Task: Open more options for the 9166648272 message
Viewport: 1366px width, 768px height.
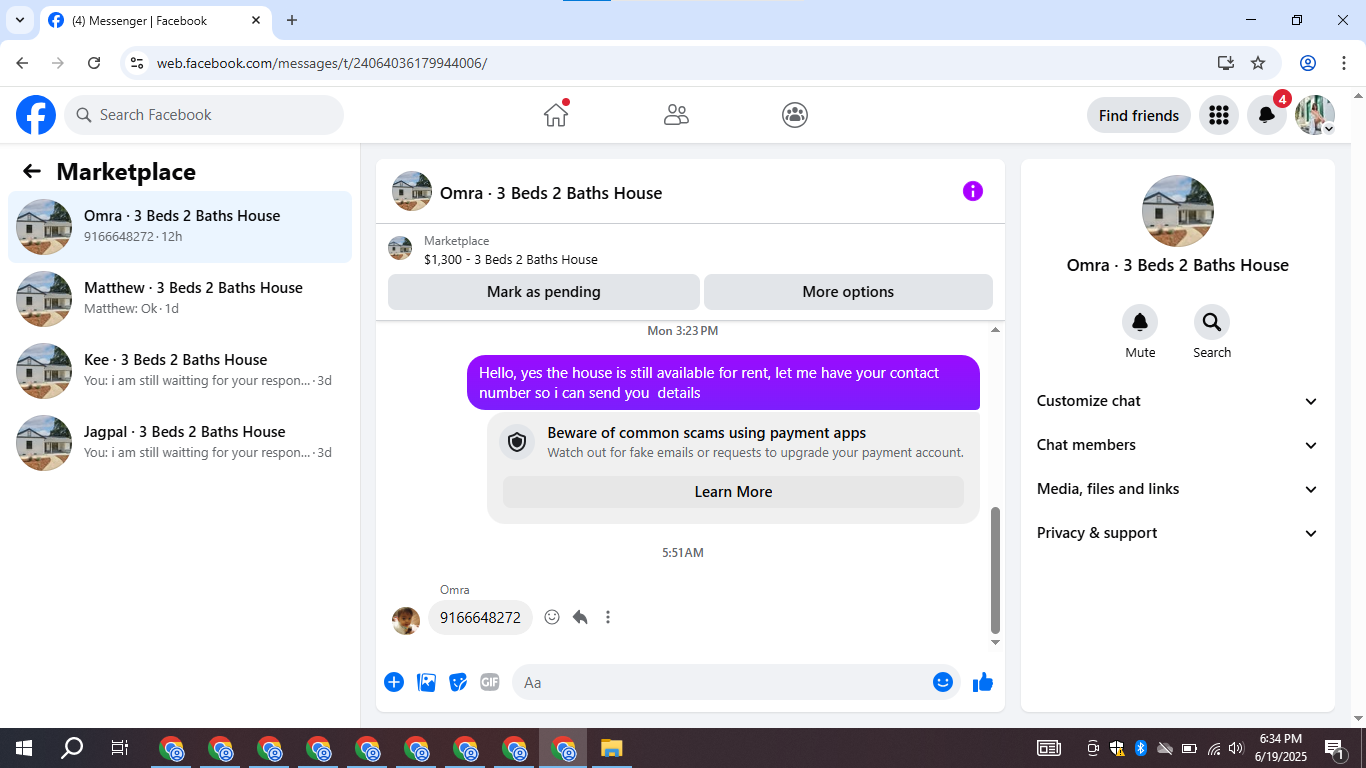Action: [608, 617]
